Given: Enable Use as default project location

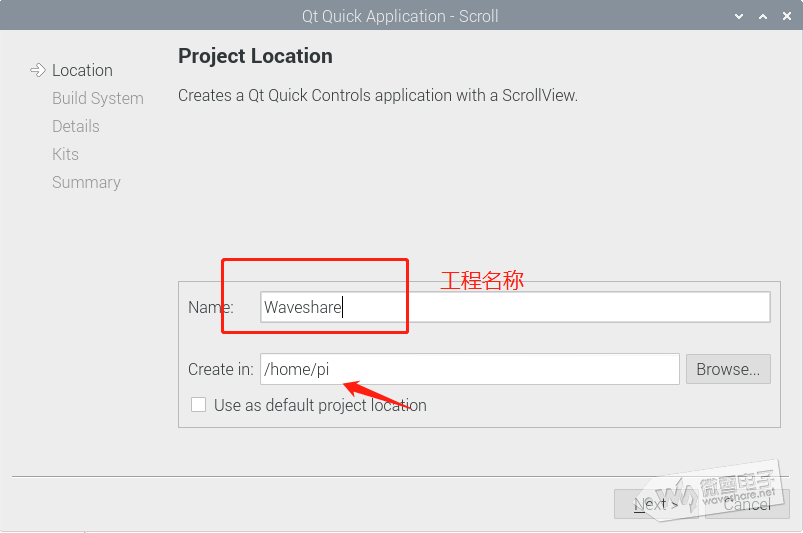Looking at the screenshot, I should (199, 405).
